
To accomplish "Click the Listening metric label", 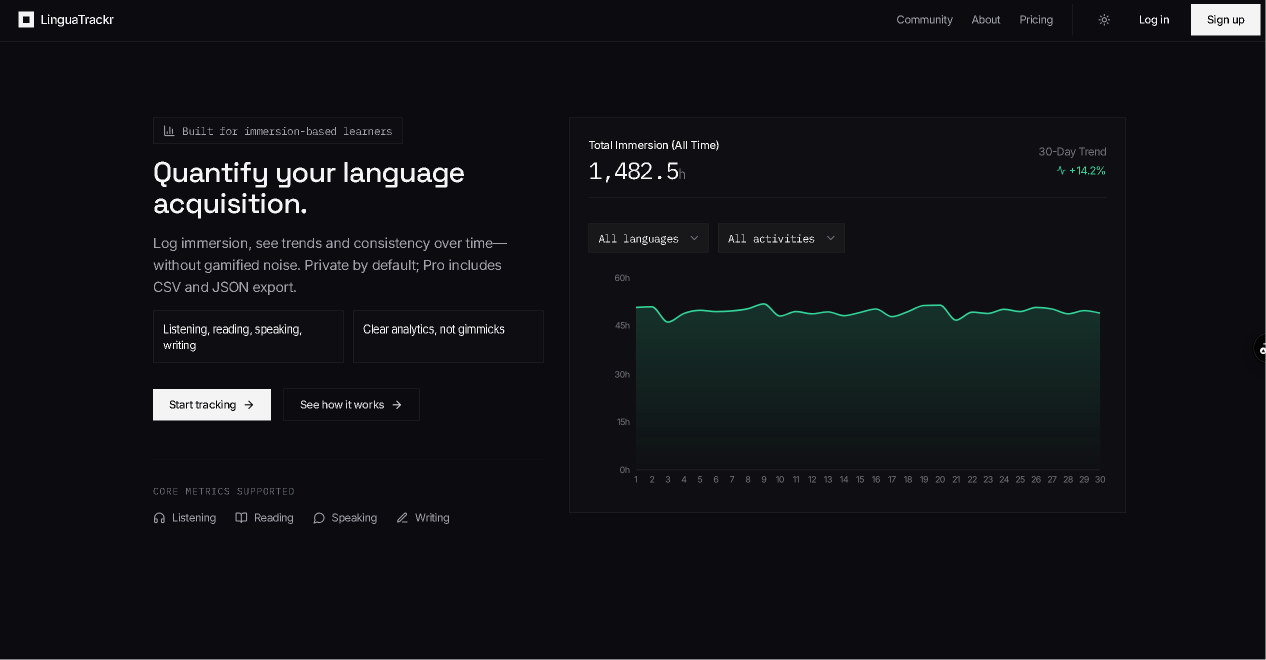I will [194, 518].
